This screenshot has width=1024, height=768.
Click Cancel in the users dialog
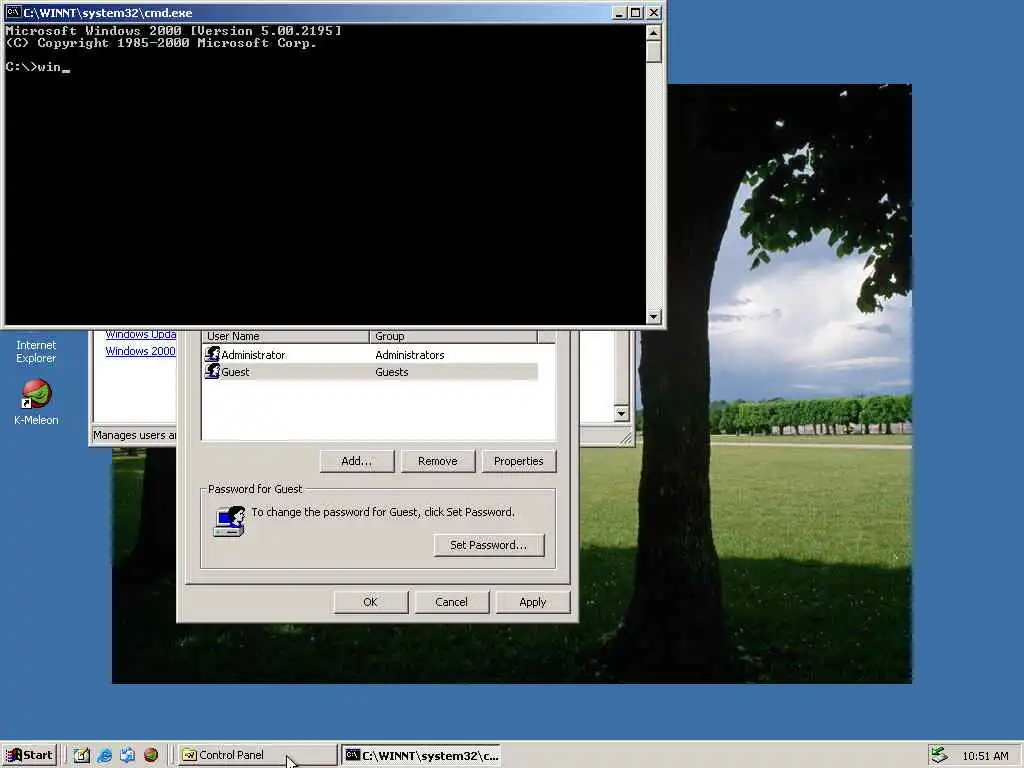(x=451, y=602)
